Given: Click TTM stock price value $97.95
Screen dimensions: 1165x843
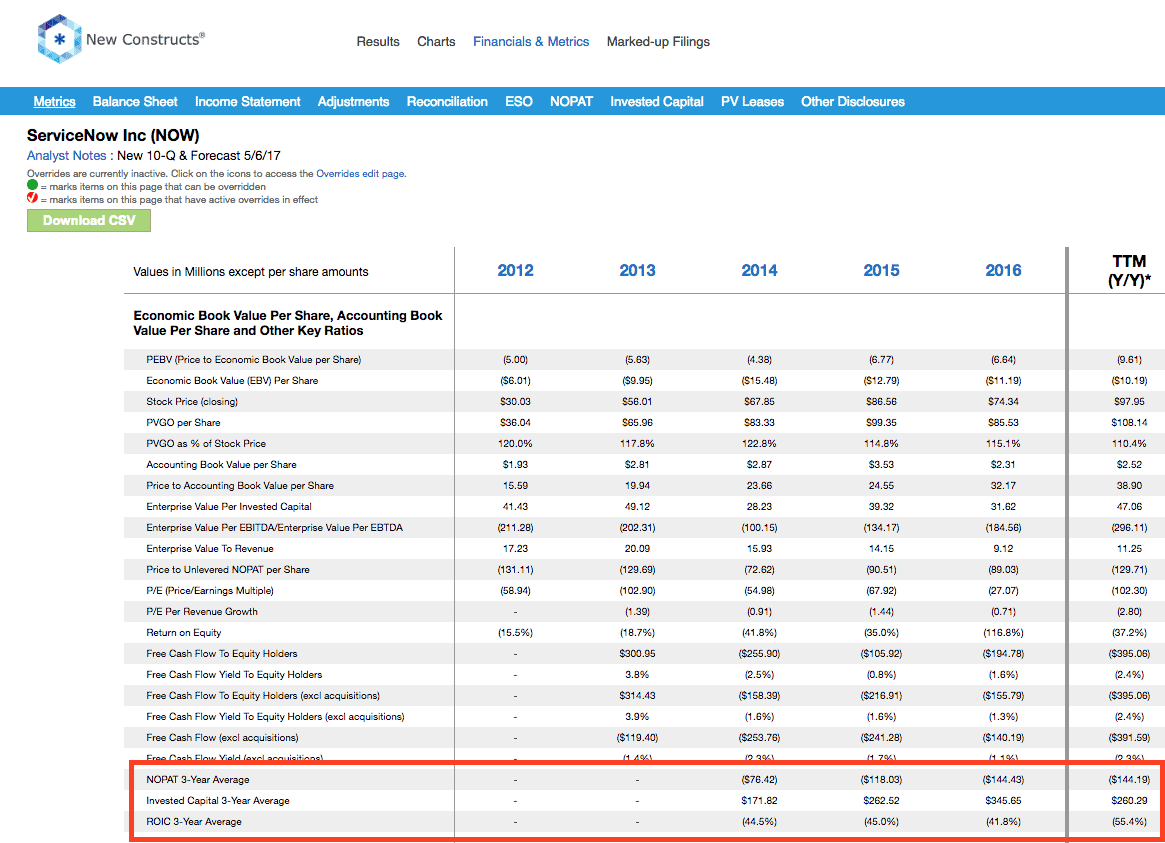Looking at the screenshot, I should pos(1129,402).
